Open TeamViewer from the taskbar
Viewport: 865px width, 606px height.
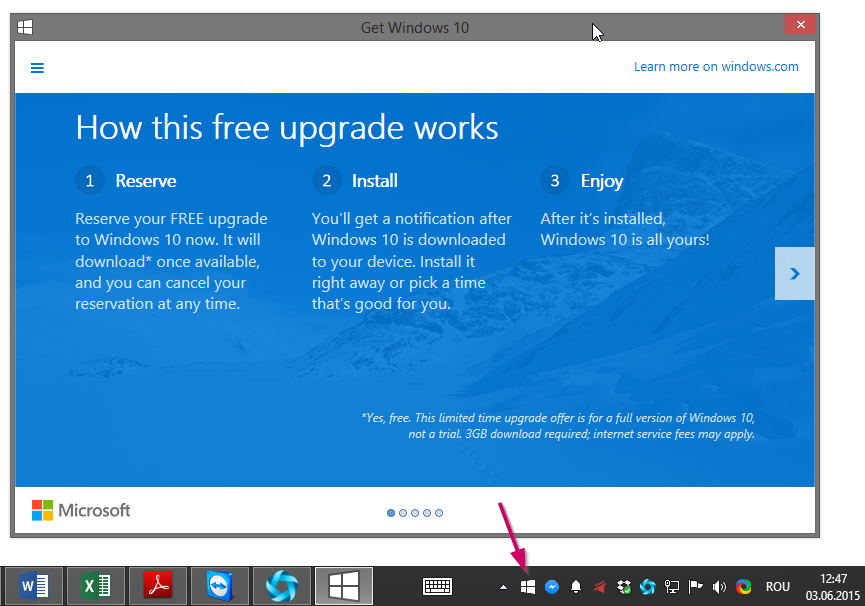[220, 586]
